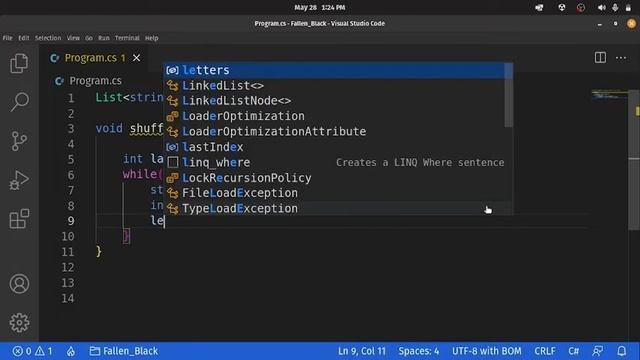Click 'Ln 9, Col 11' in status bar
Viewport: 640px width, 360px height.
[362, 351]
